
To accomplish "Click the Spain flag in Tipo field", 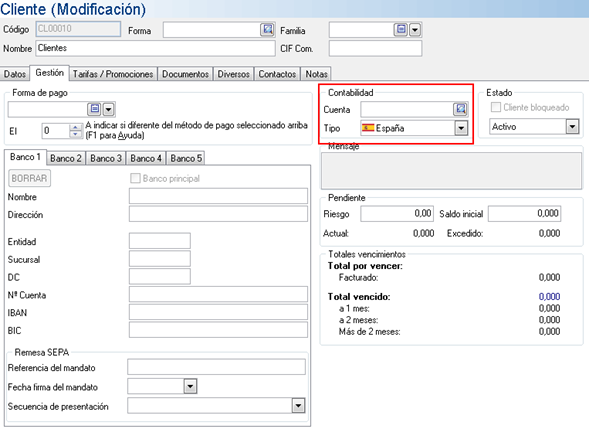I will (368, 128).
